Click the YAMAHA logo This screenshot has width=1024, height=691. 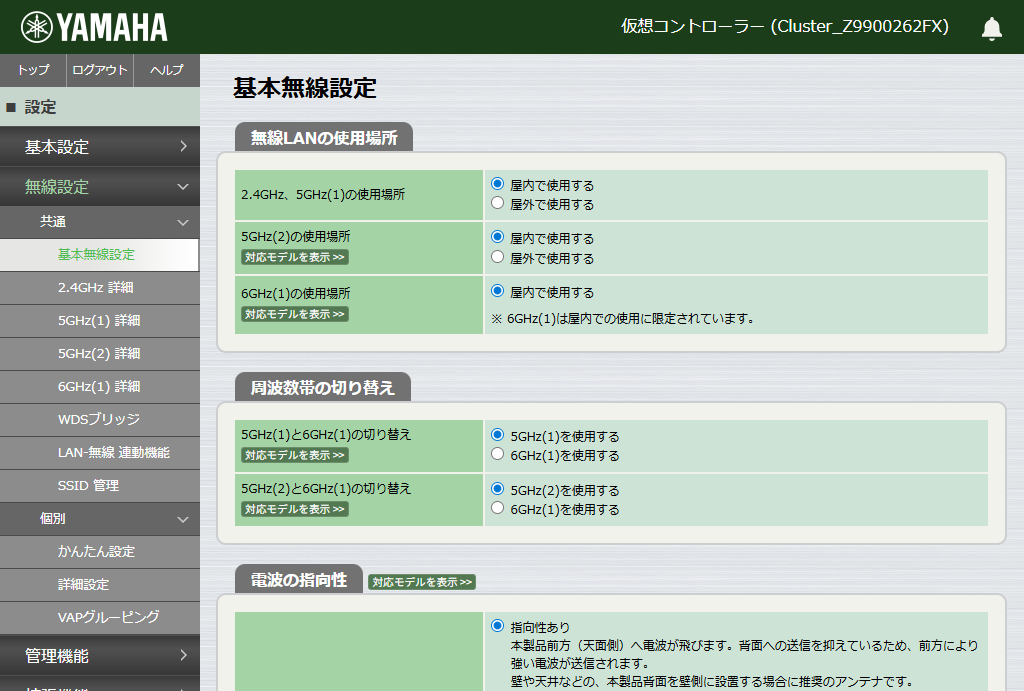click(x=94, y=27)
